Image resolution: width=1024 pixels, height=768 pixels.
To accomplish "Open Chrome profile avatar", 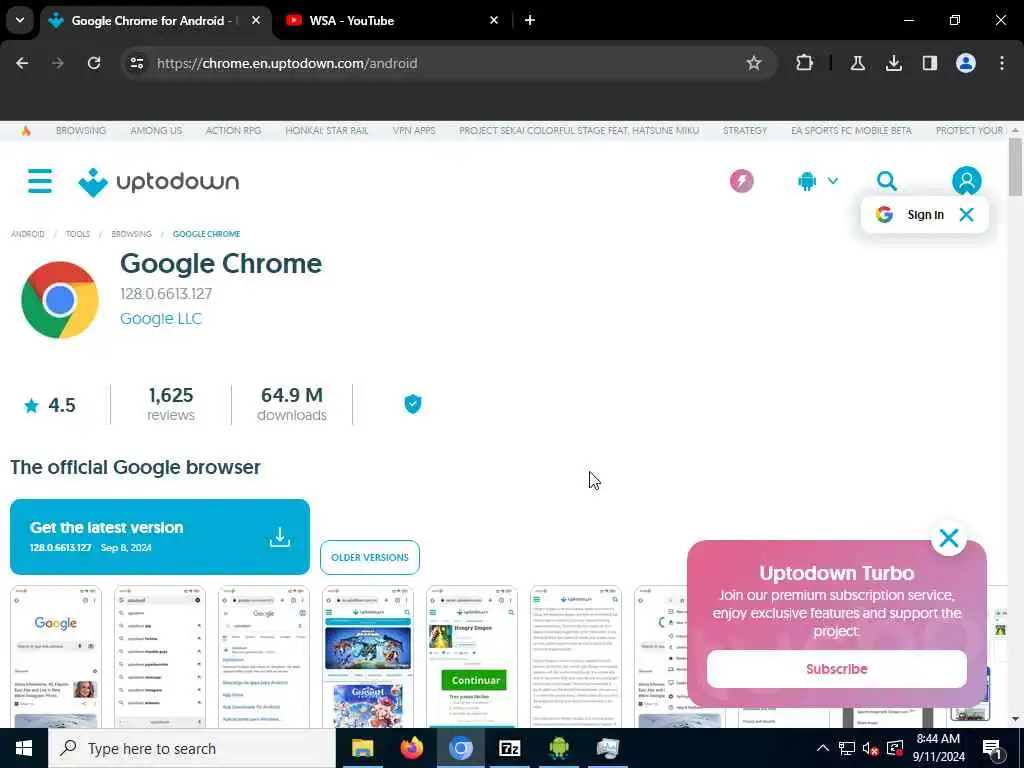I will [x=965, y=63].
